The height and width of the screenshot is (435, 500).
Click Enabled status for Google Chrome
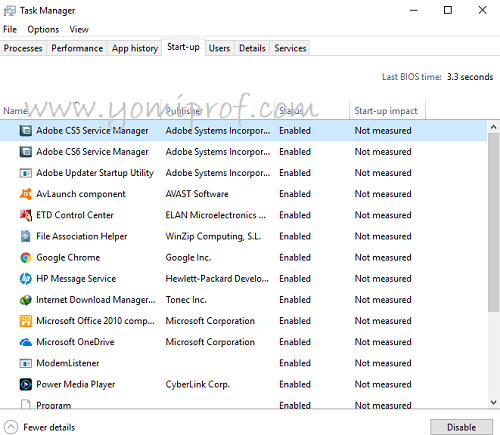295,257
